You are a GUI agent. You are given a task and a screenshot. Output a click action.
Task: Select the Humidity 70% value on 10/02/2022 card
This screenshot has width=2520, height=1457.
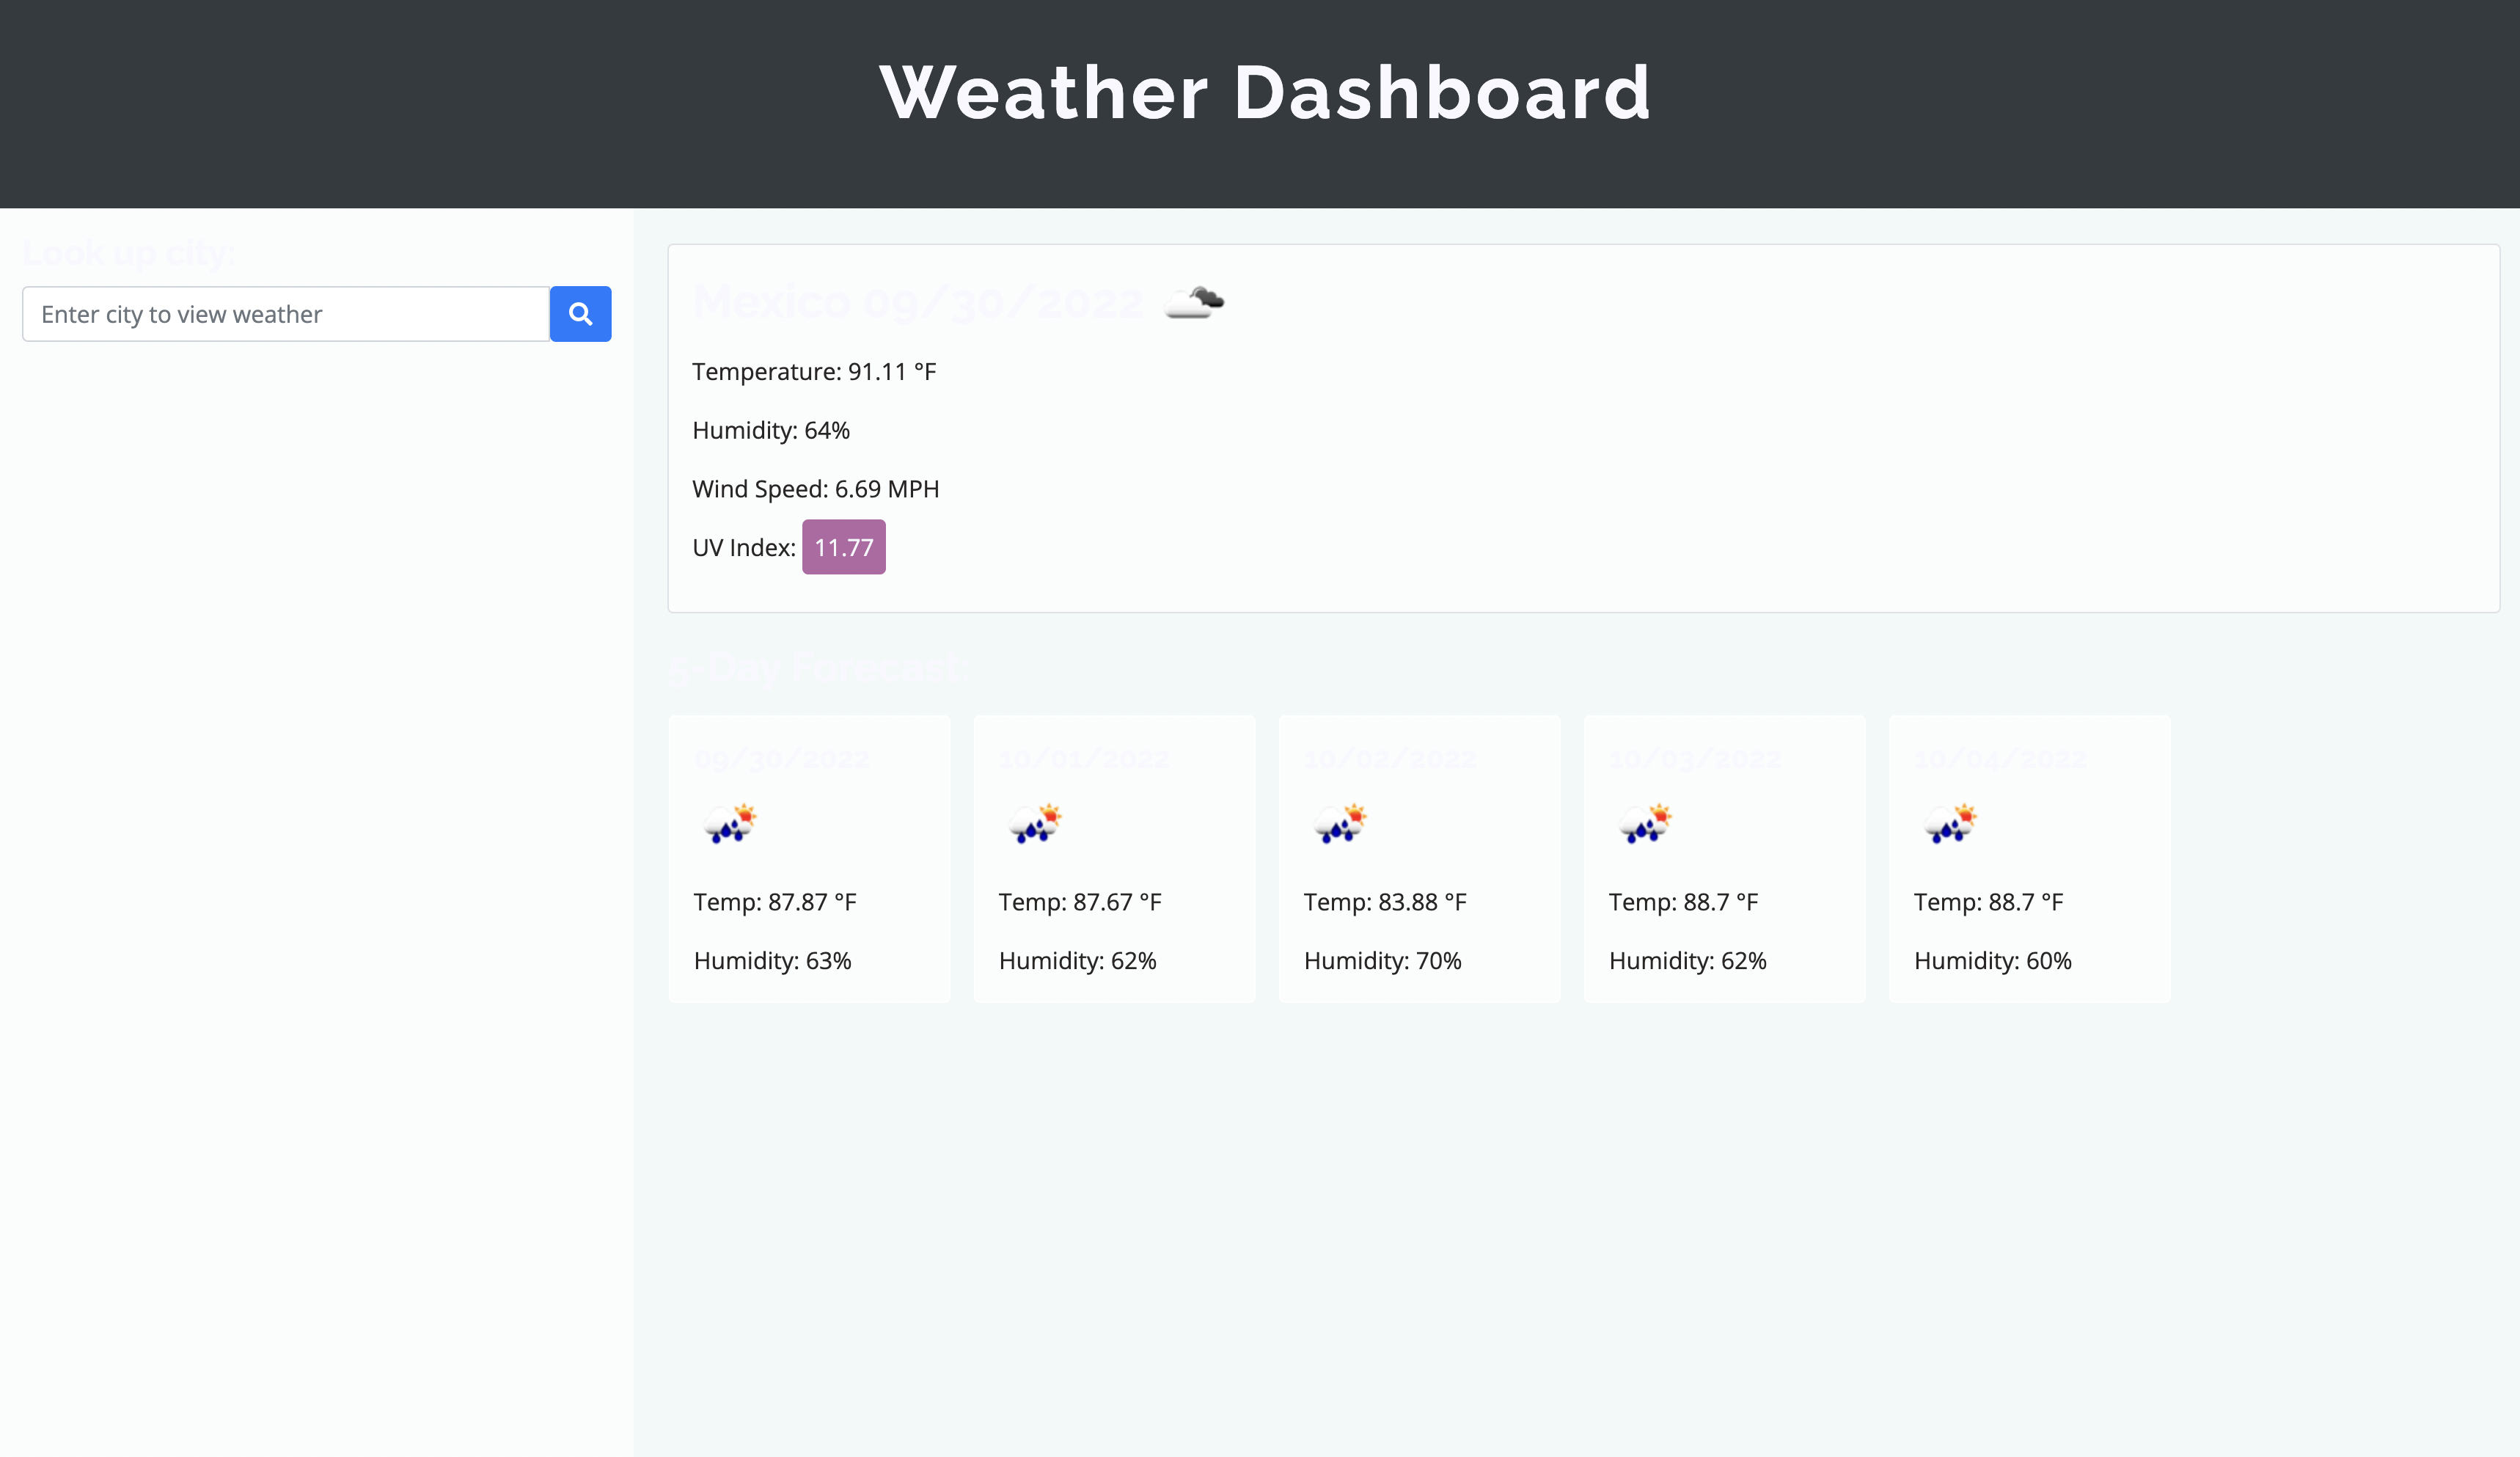pos(1382,960)
